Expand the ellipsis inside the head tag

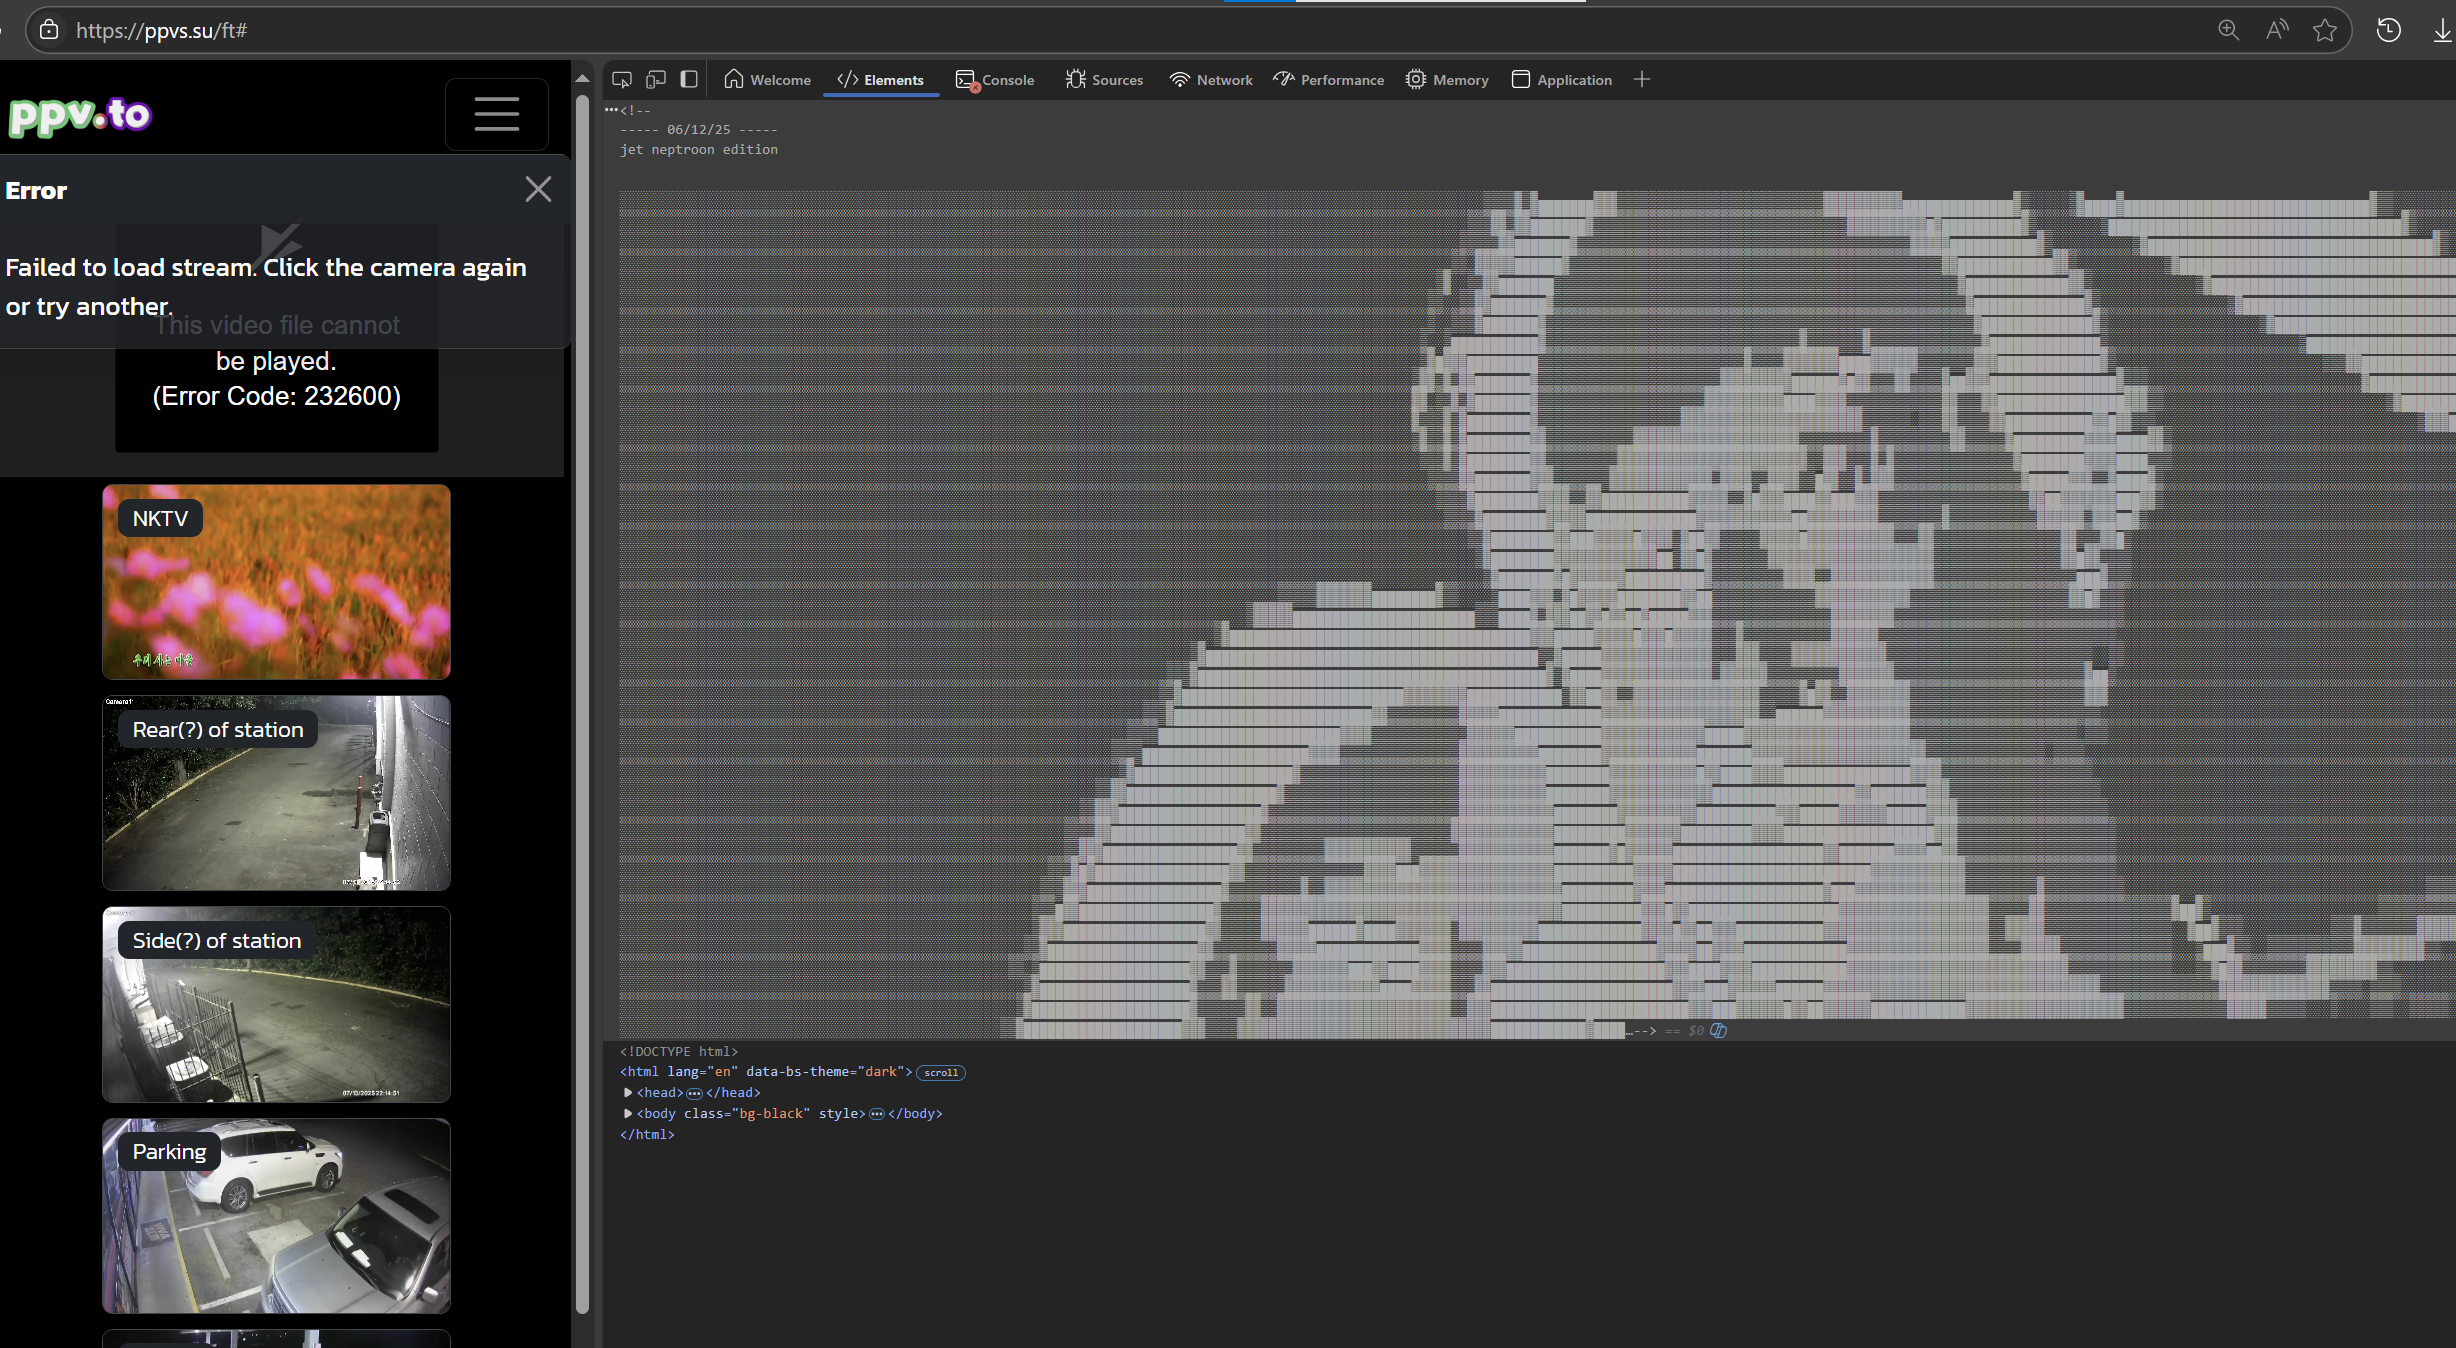(695, 1093)
